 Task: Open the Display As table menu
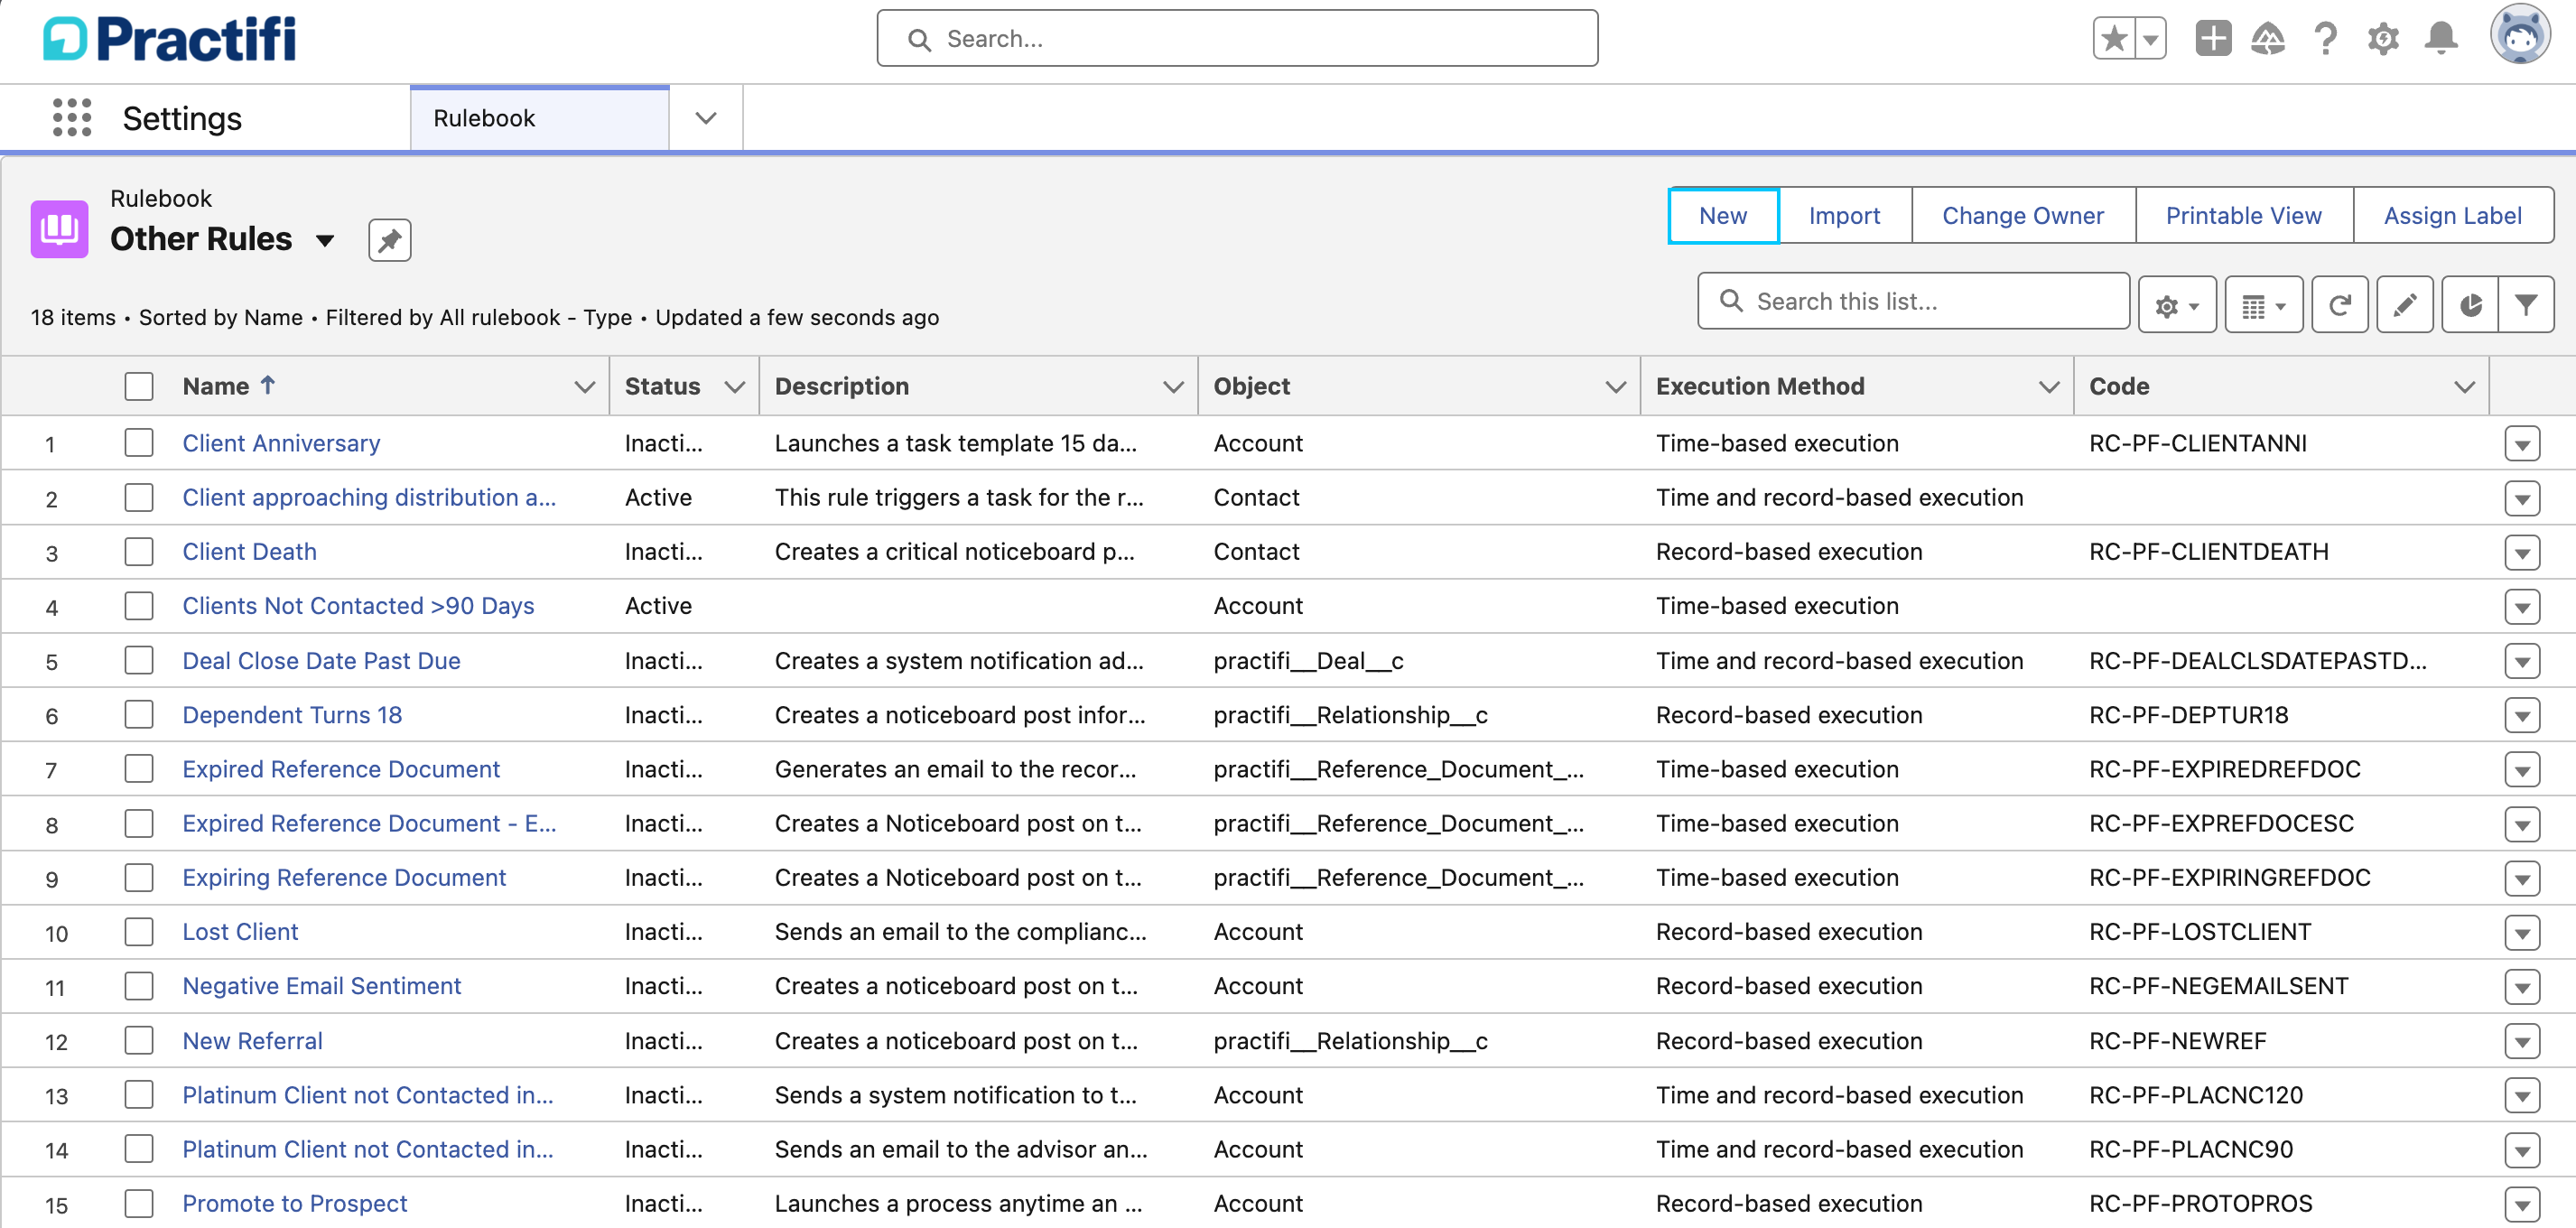(2264, 305)
